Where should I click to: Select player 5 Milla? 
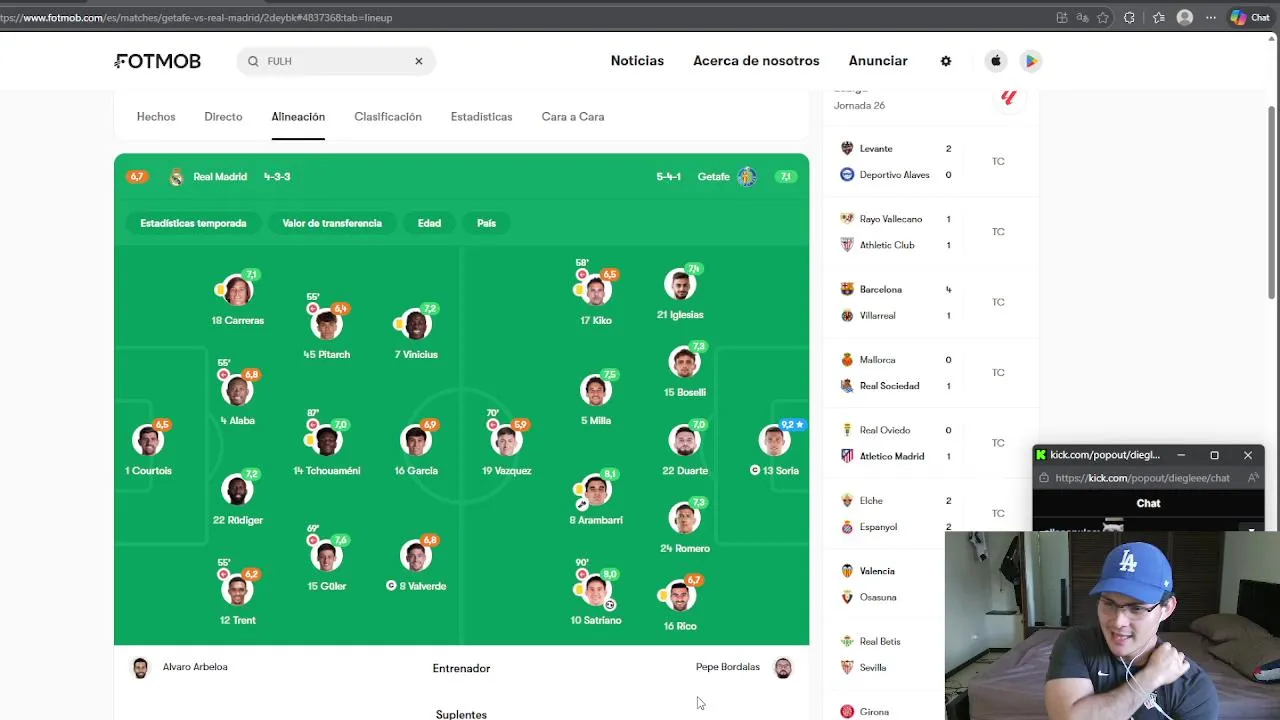click(x=596, y=396)
